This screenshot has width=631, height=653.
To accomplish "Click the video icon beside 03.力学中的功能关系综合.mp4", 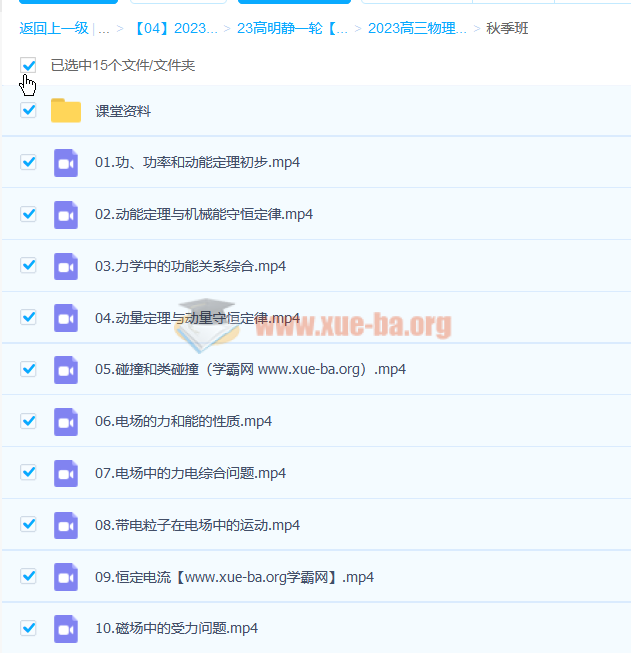I will coord(66,266).
